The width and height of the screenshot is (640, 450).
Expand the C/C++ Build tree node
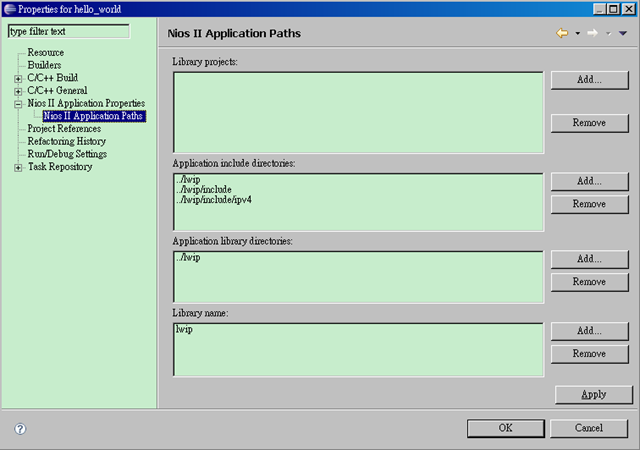(x=18, y=78)
